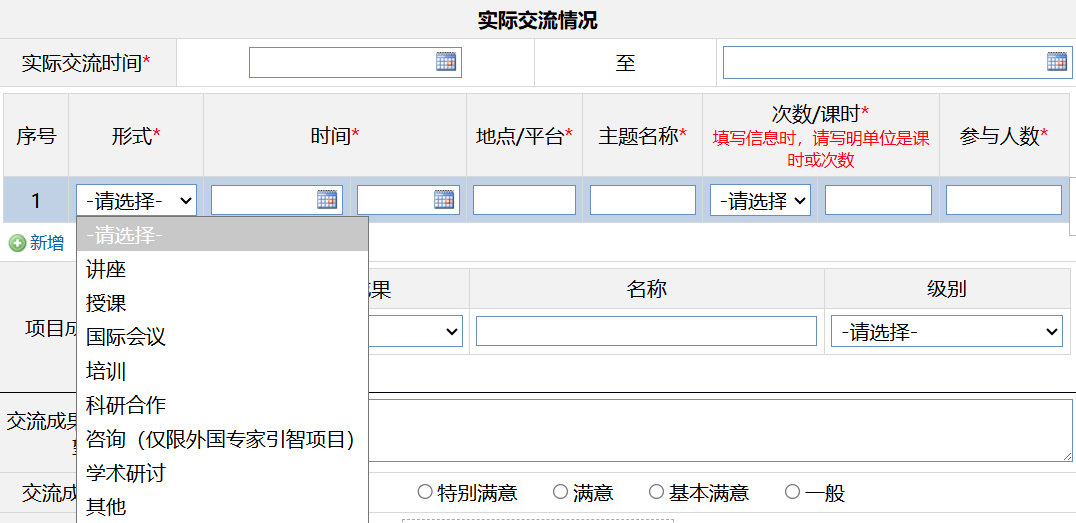Select the 一般 radio button
The image size is (1076, 523).
tap(792, 492)
